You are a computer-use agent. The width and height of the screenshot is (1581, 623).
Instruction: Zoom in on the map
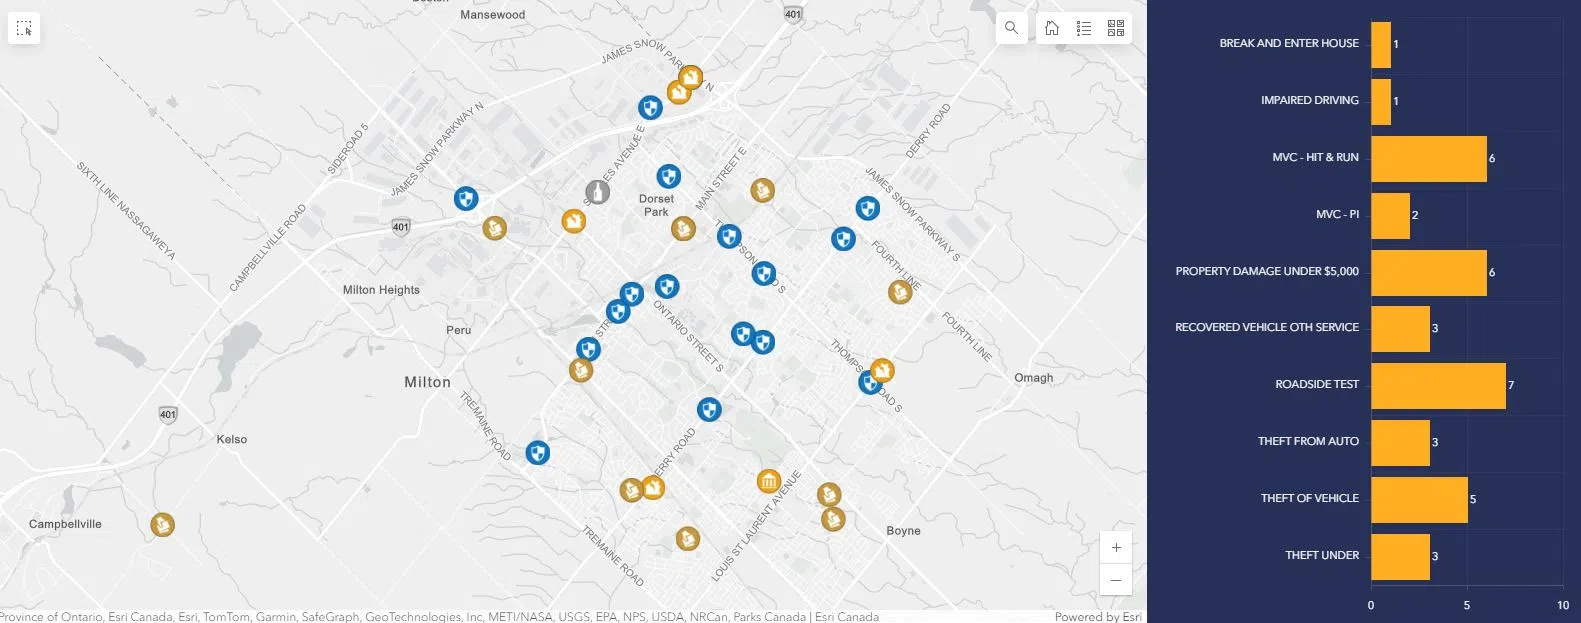pos(1116,547)
